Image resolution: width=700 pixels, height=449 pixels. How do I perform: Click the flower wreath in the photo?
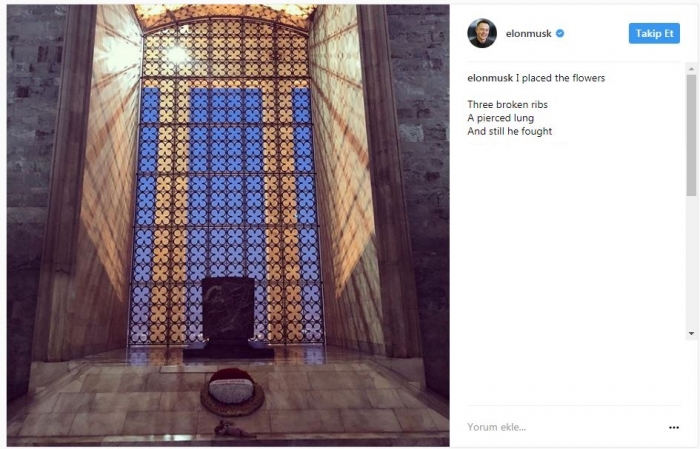(232, 392)
